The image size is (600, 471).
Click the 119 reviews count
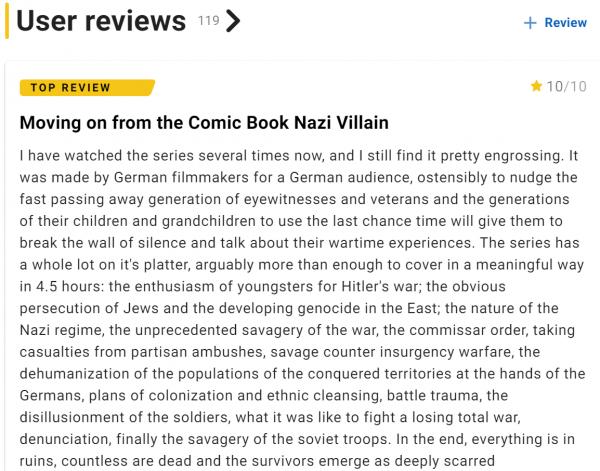point(209,19)
